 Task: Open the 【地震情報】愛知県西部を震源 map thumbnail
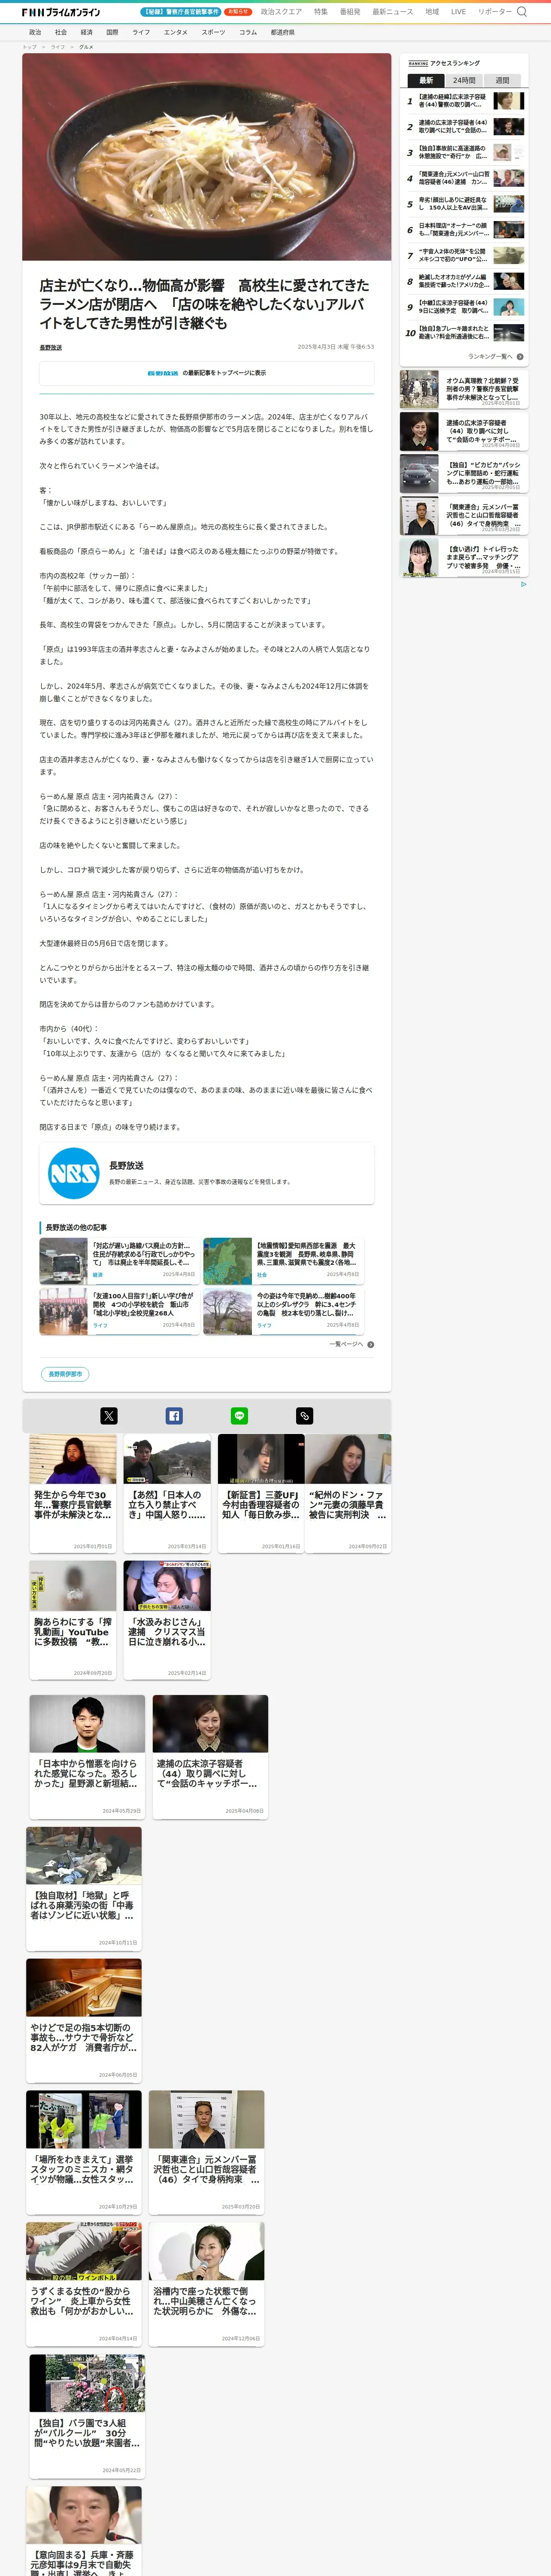[x=227, y=1260]
